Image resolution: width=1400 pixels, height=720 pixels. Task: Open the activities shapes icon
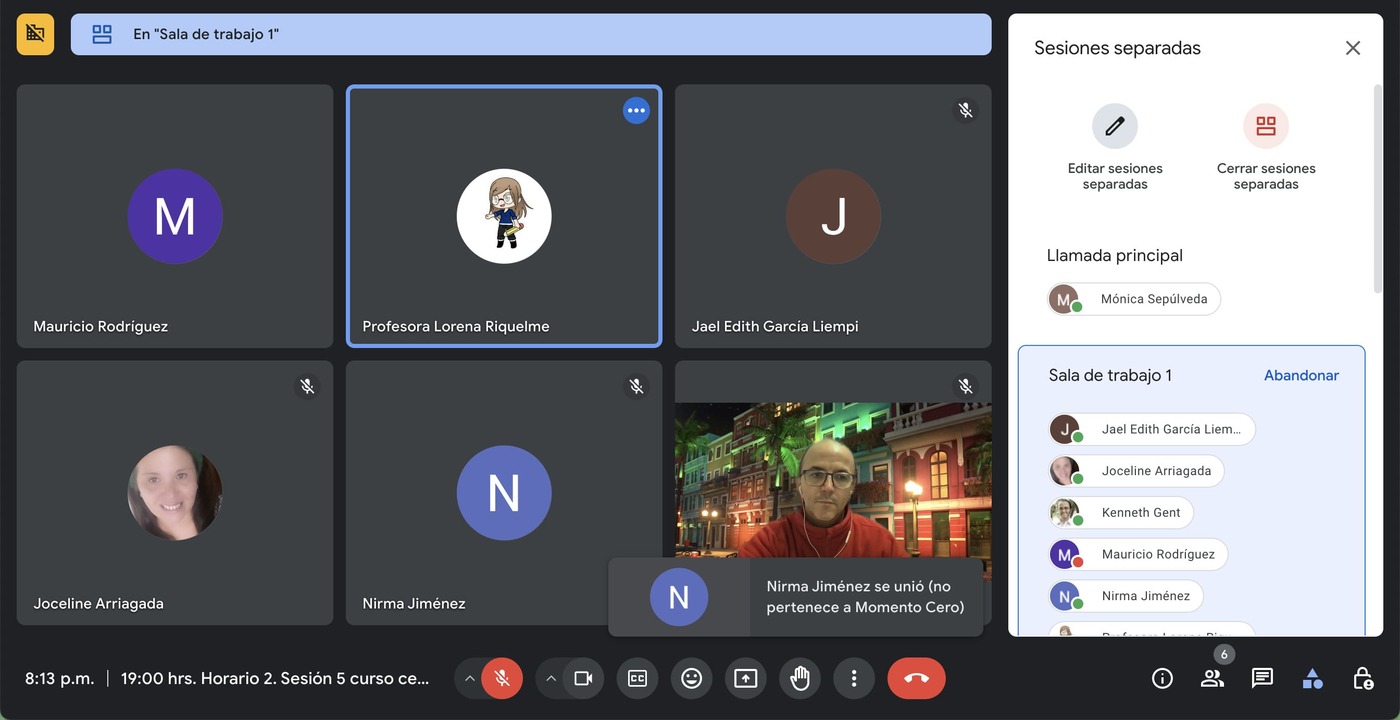[1313, 678]
